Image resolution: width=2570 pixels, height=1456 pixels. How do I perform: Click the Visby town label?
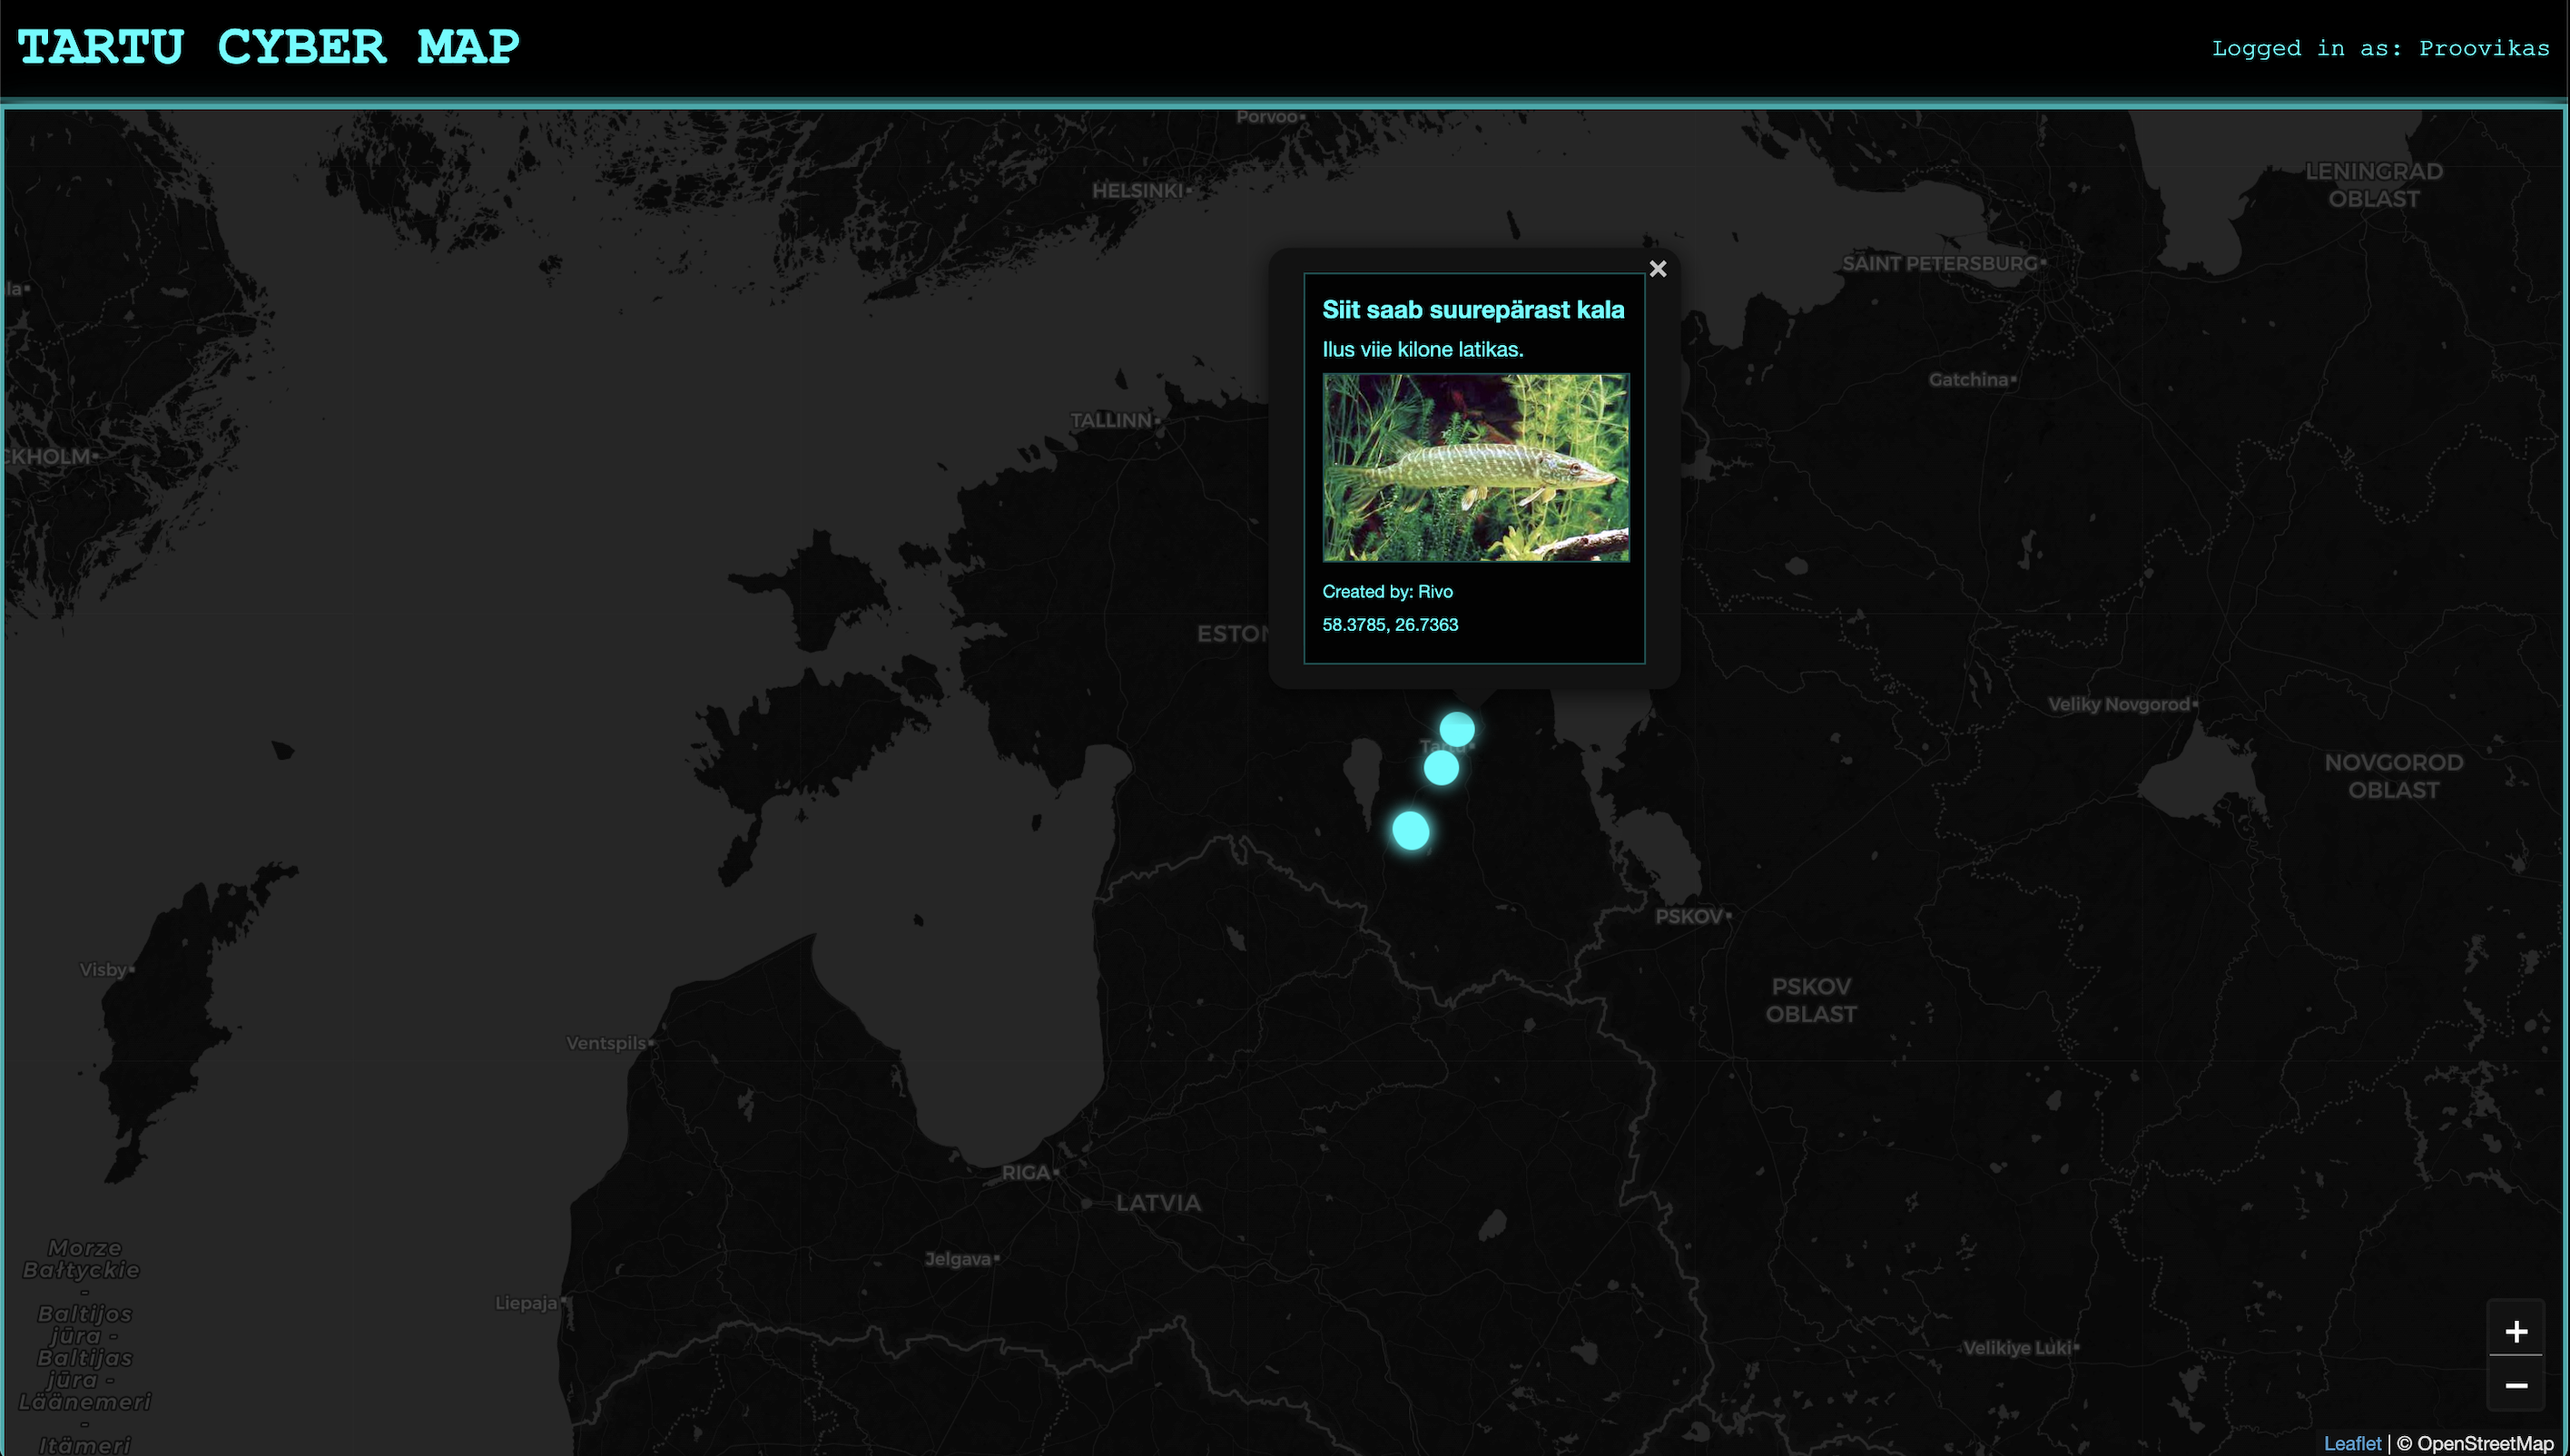pos(103,969)
